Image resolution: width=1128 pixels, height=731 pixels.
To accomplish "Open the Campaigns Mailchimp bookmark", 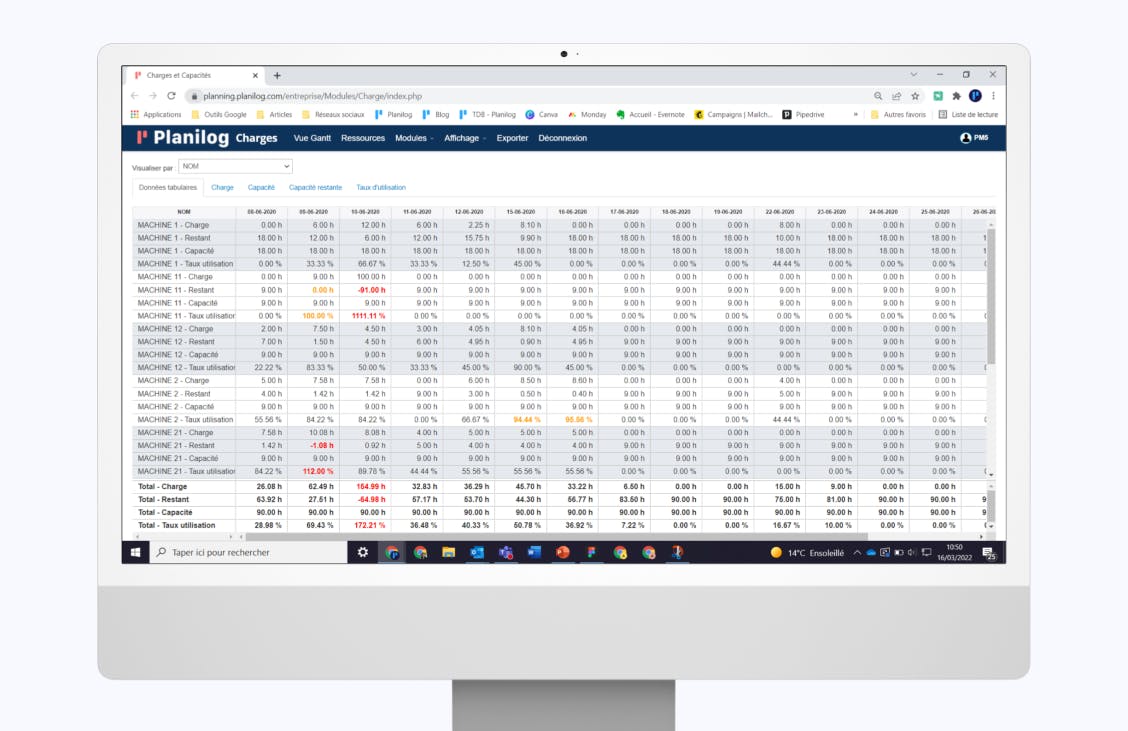I will pos(733,114).
